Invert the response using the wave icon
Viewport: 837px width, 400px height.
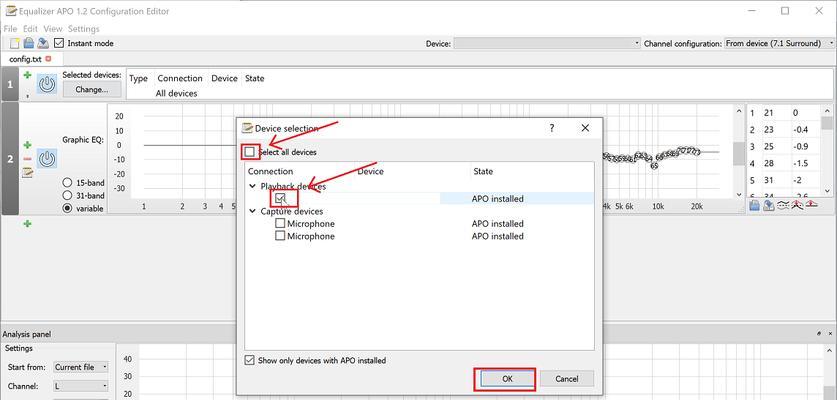point(783,206)
